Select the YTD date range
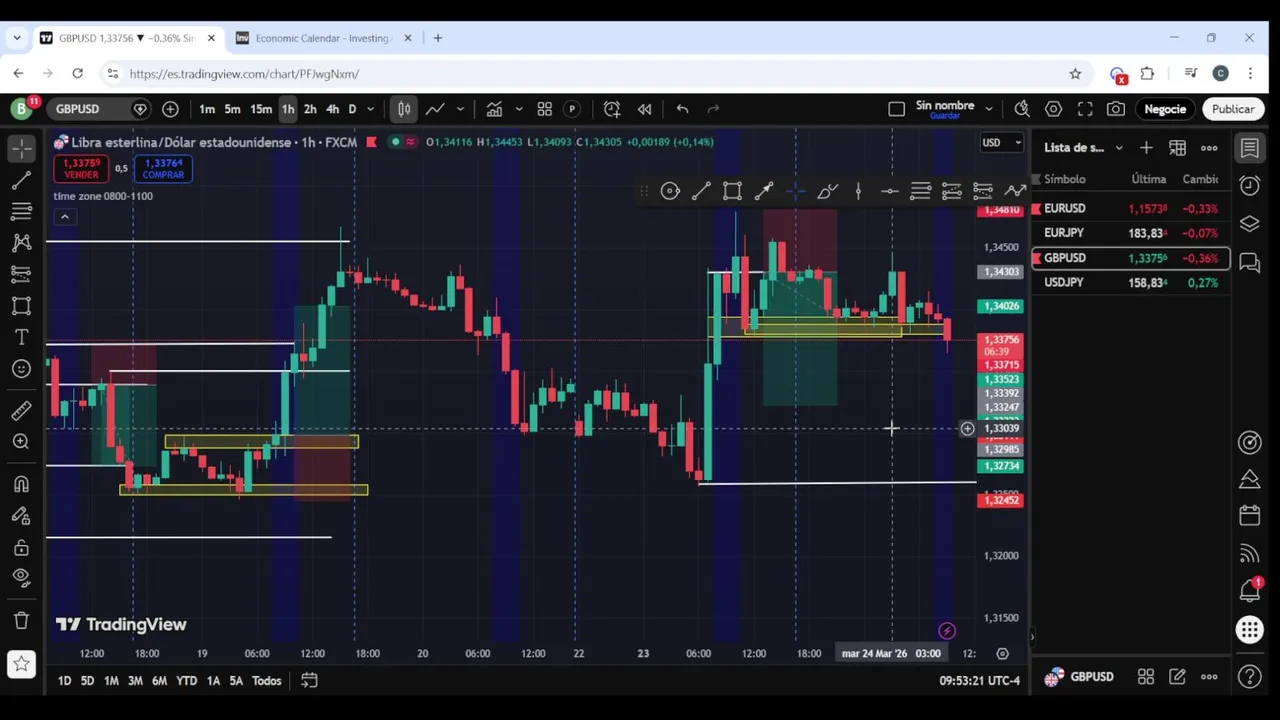Image resolution: width=1280 pixels, height=720 pixels. 186,681
